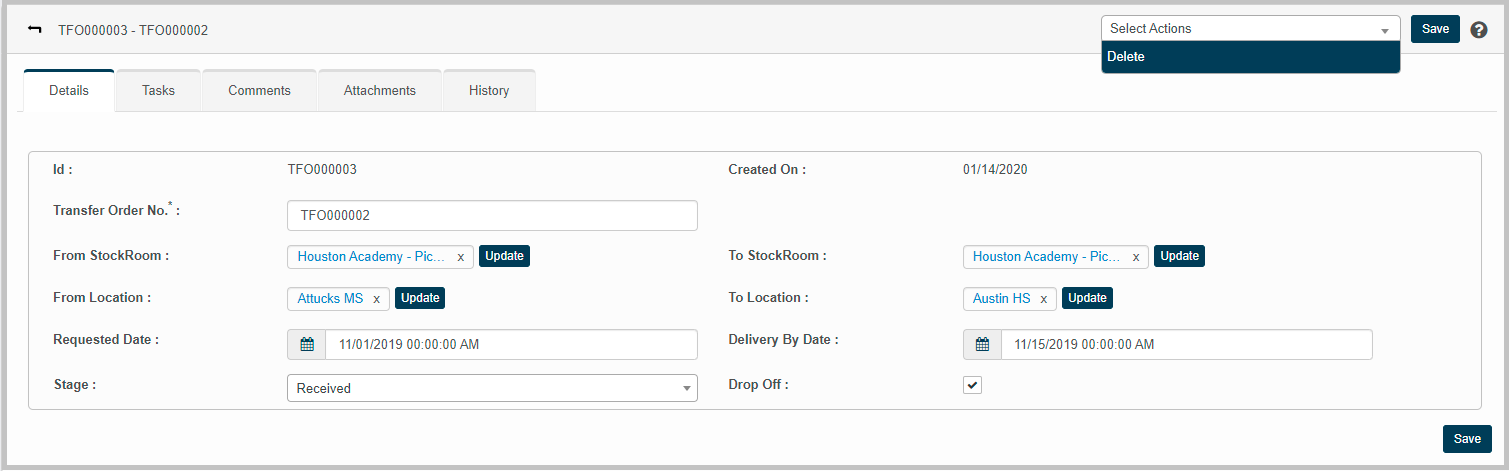Open the Comments tab

click(x=259, y=91)
